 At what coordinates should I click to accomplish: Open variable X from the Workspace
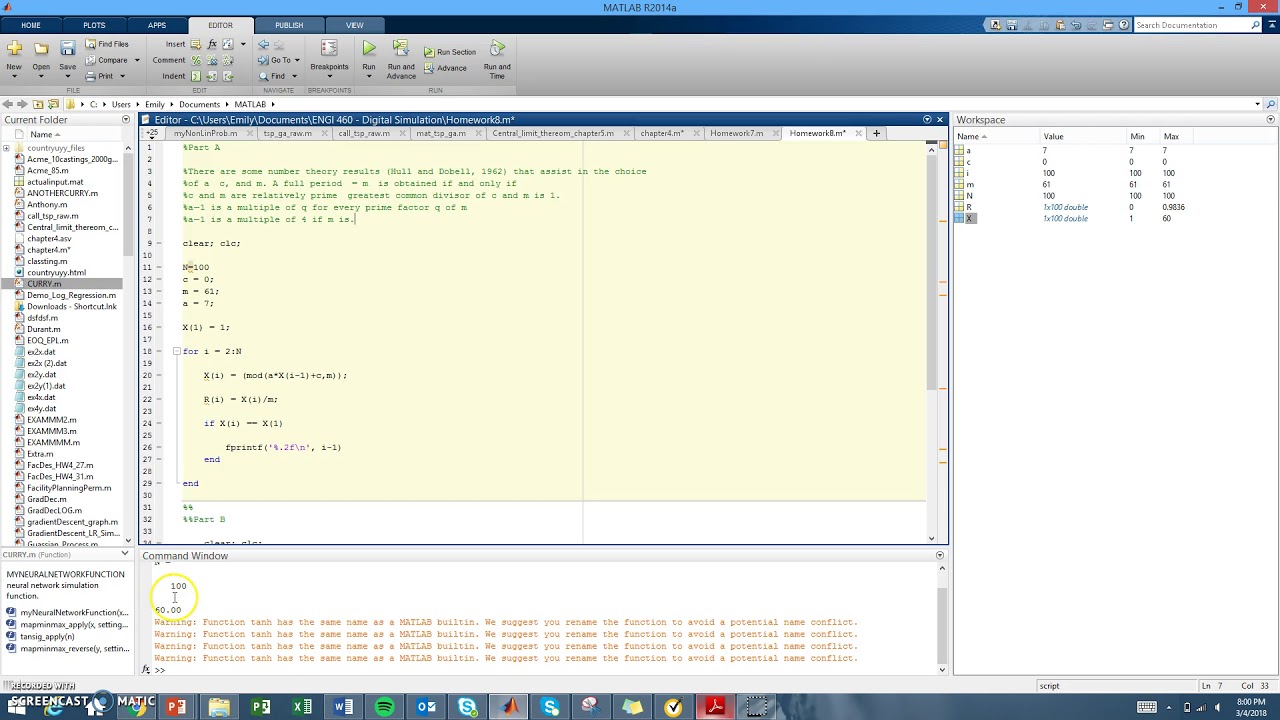tap(969, 219)
